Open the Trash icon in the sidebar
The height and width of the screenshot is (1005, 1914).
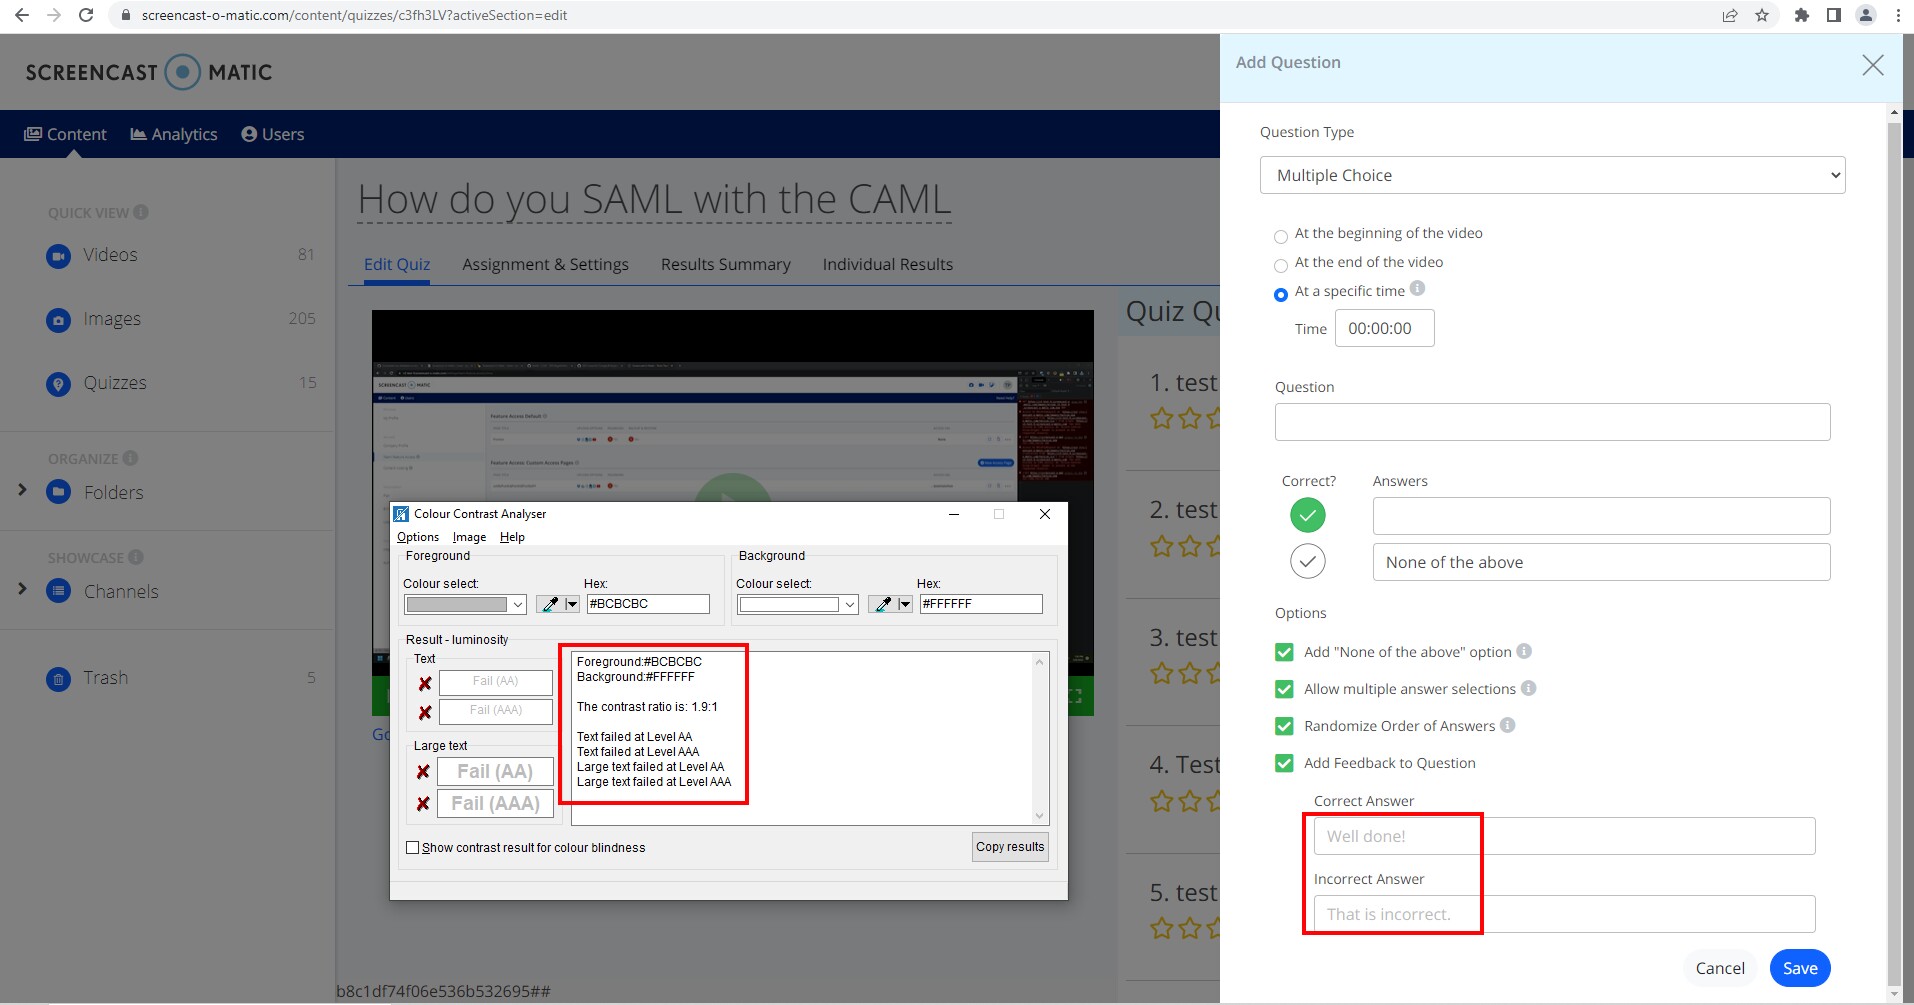[57, 678]
